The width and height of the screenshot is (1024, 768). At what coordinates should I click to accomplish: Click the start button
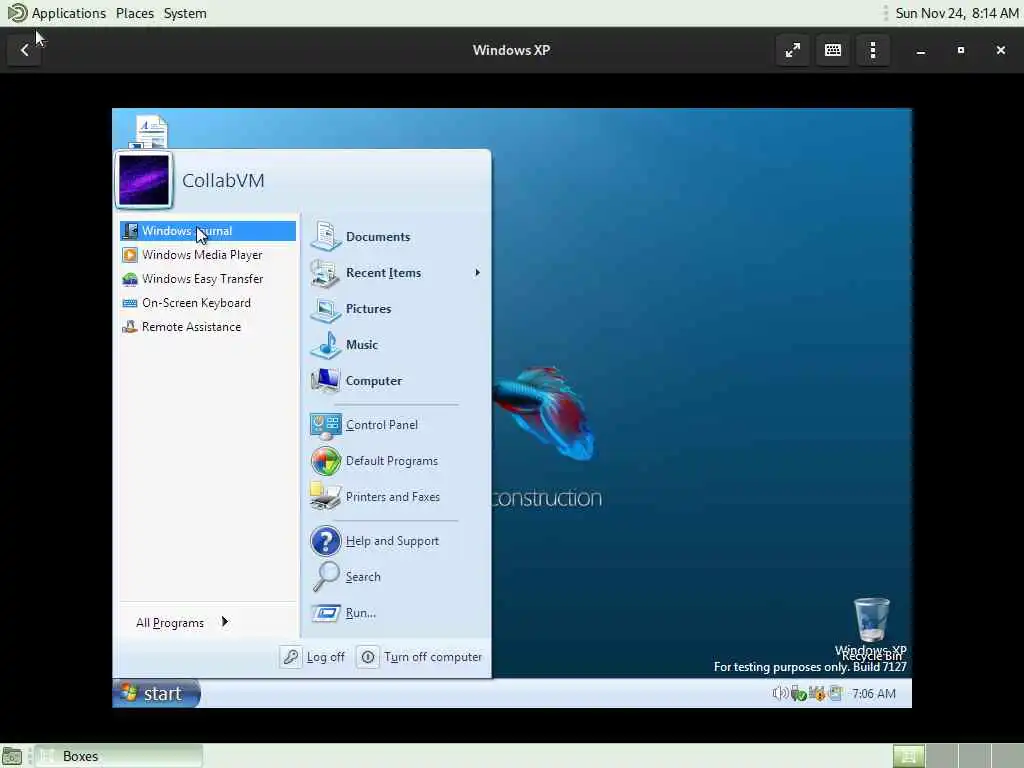[156, 694]
